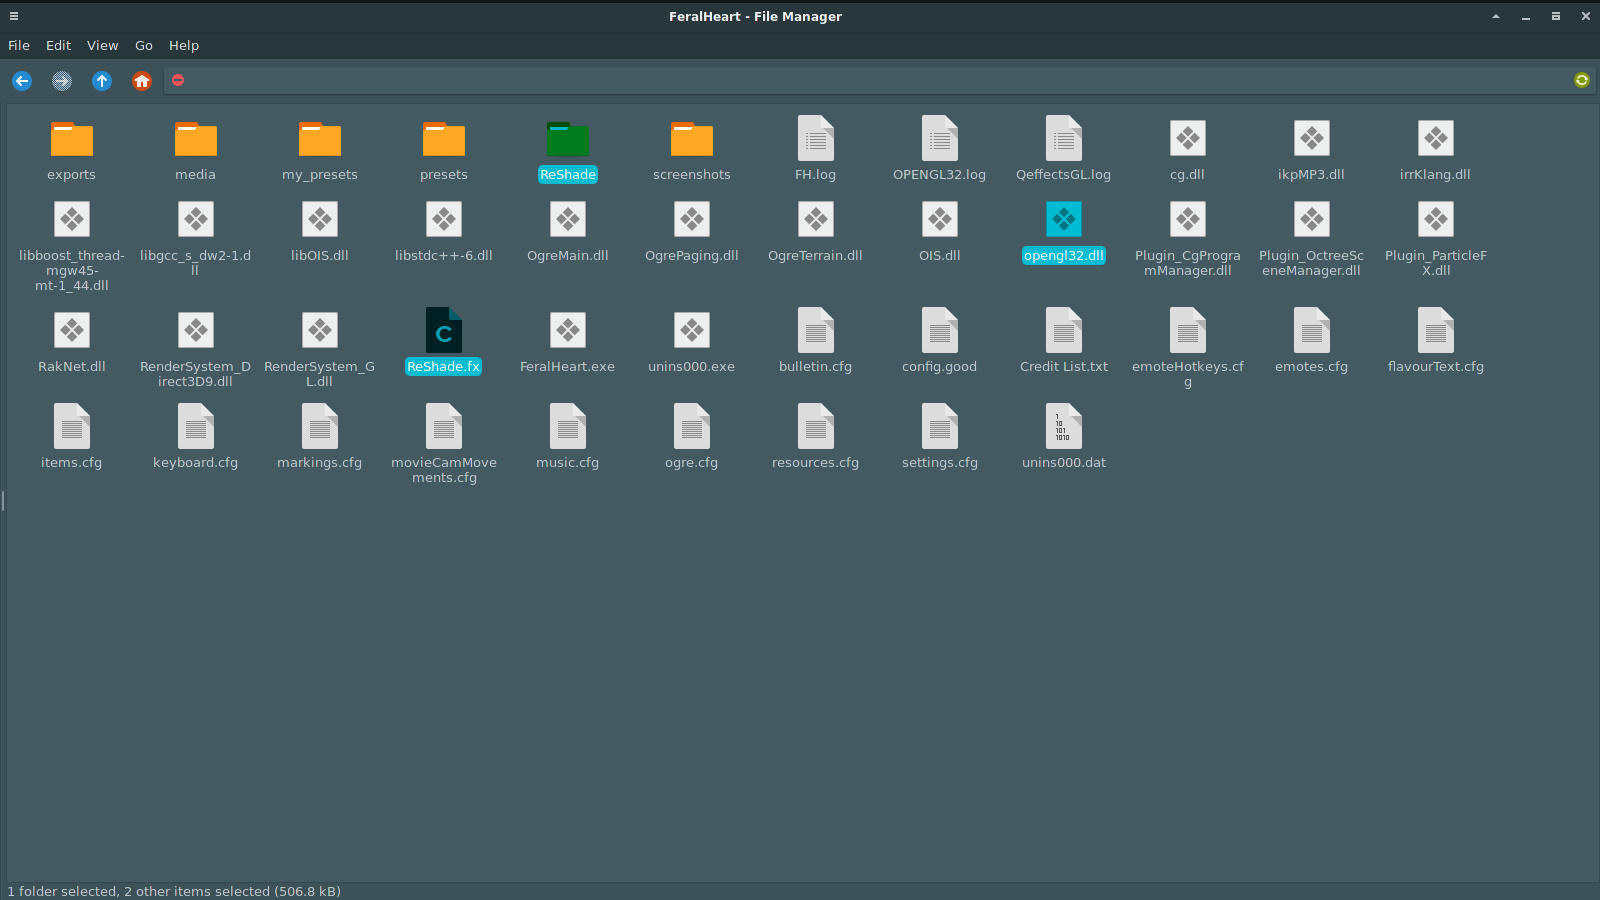Click the selection summary in the status bar

pos(174,891)
